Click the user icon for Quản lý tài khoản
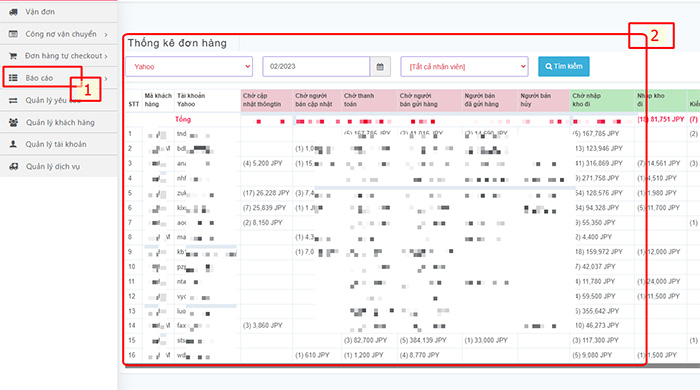The width and height of the screenshot is (700, 390). click(x=13, y=144)
